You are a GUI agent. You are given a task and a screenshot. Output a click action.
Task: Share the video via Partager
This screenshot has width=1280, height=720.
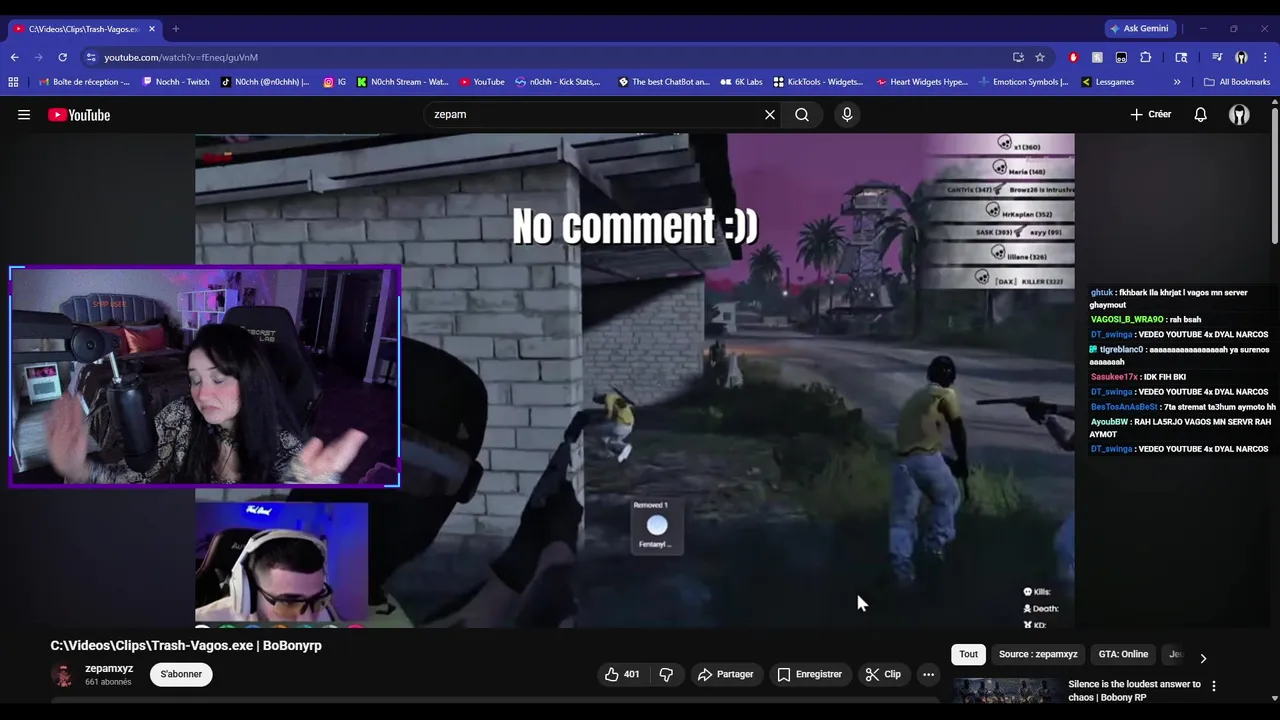point(726,674)
